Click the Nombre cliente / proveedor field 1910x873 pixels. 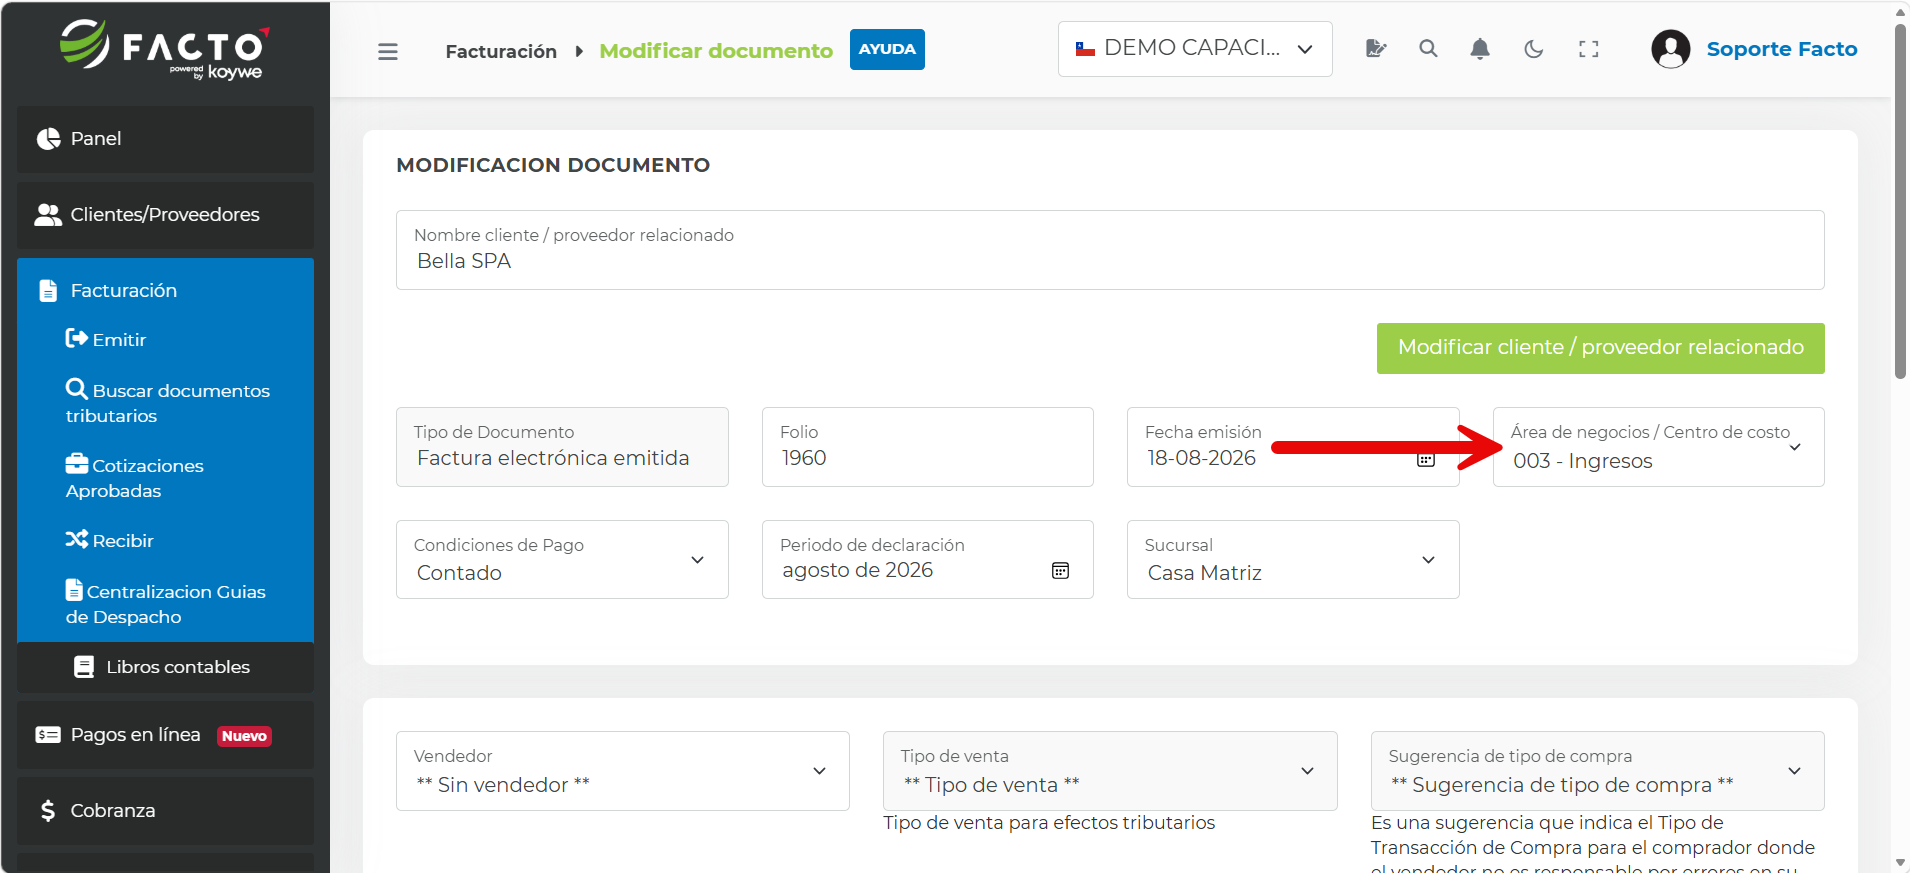tap(1110, 250)
